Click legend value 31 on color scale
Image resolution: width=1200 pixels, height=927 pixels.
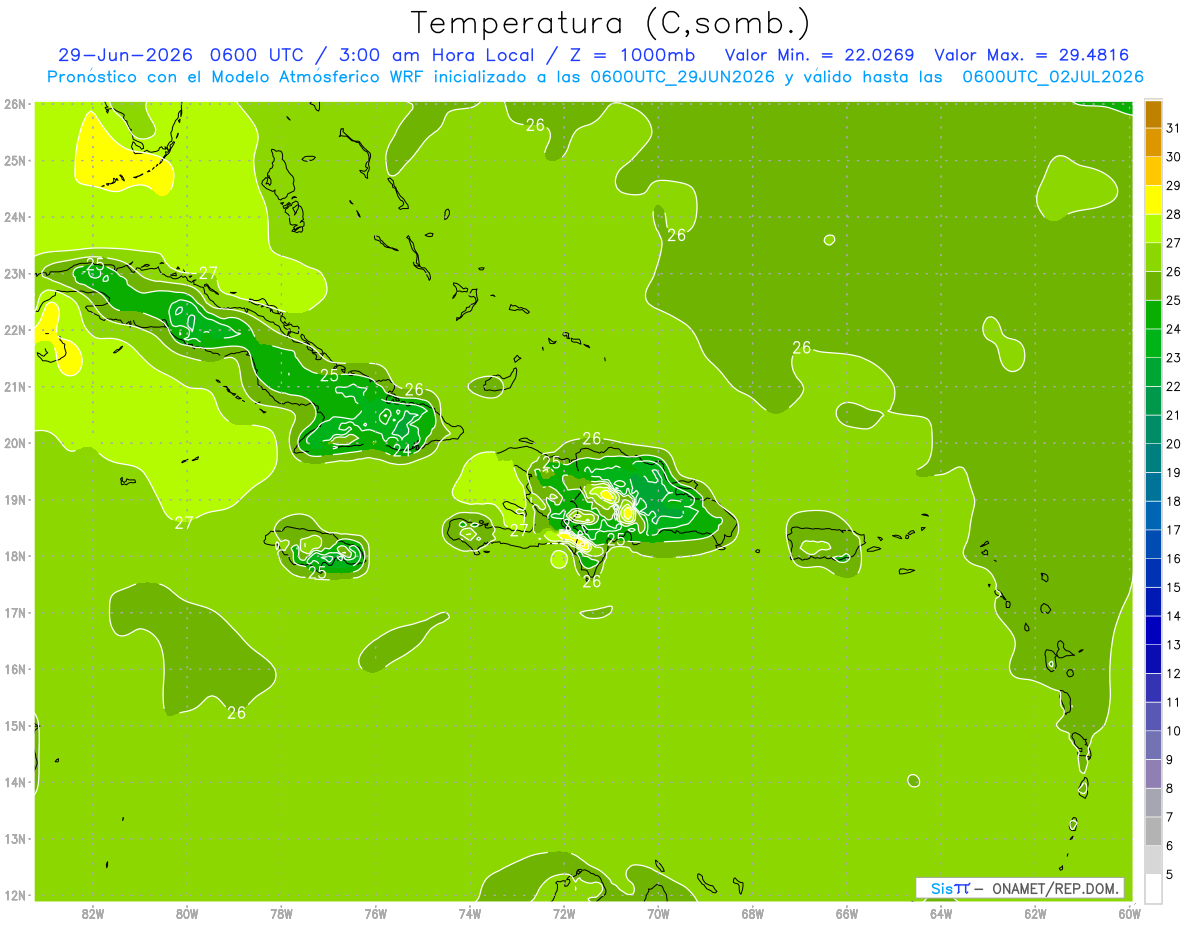(x=1174, y=128)
